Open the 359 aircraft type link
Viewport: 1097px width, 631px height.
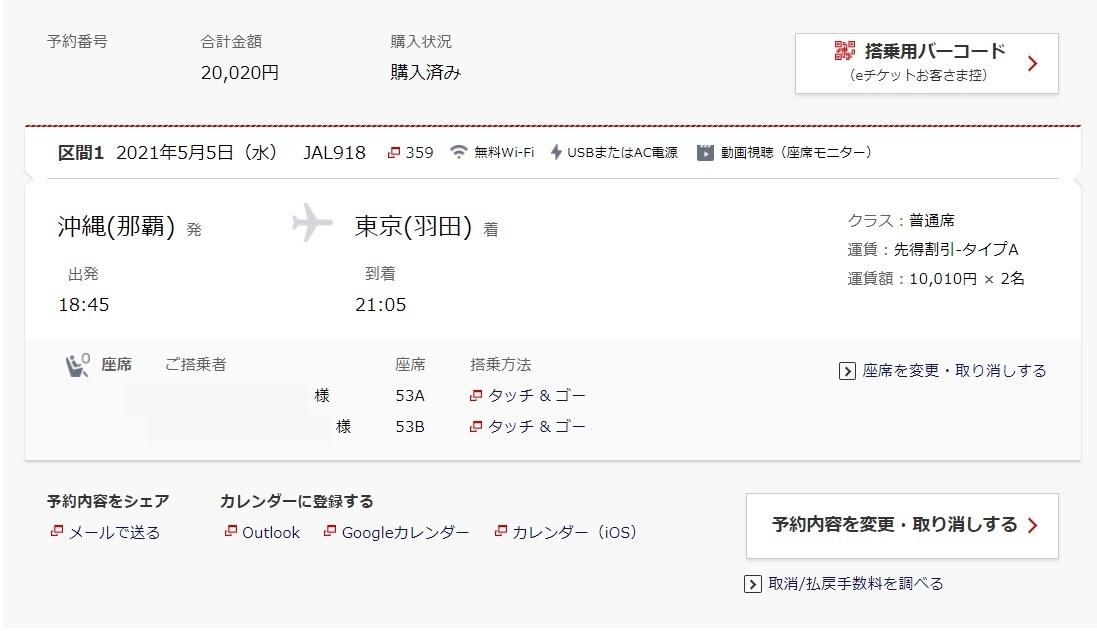tap(411, 153)
